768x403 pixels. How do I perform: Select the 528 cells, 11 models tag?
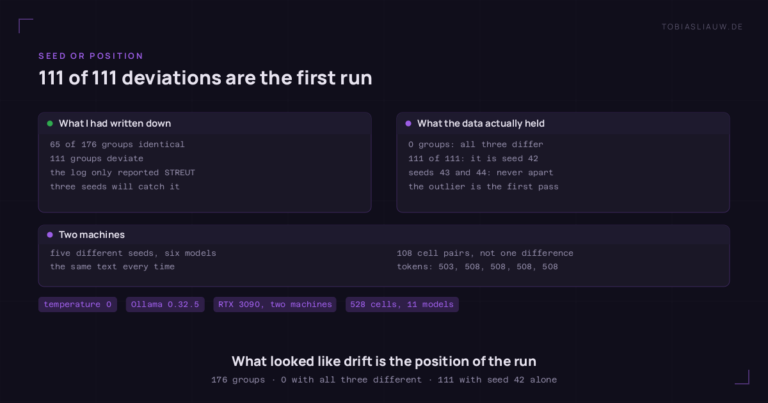[402, 304]
